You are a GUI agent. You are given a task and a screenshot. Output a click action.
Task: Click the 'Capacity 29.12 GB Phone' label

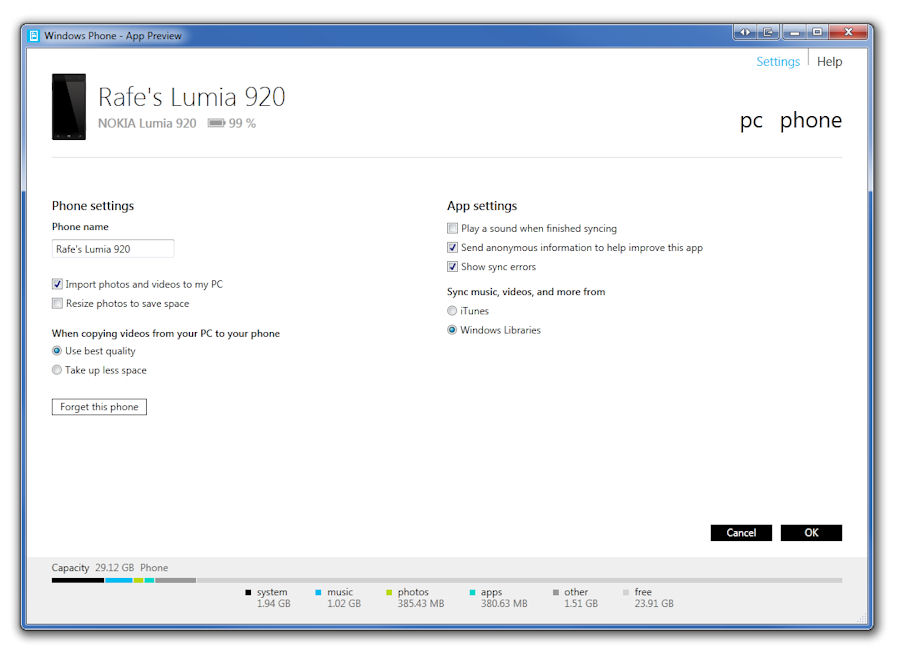[x=110, y=568]
